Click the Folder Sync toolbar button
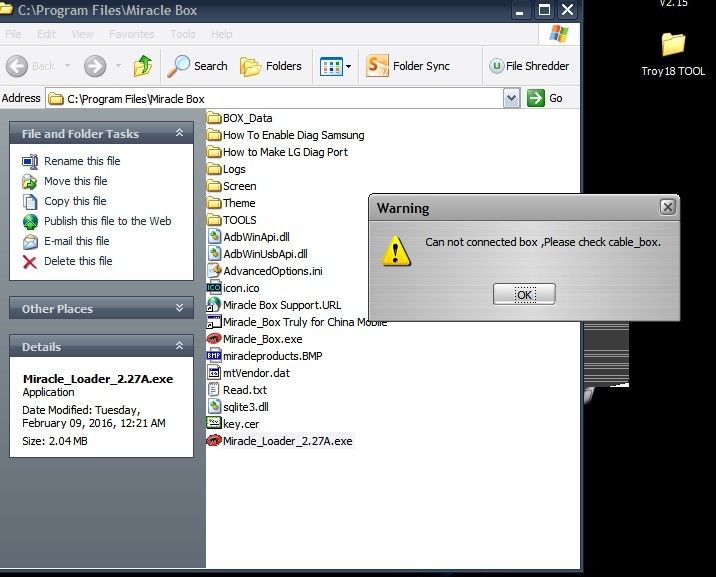This screenshot has width=716, height=577. coord(408,66)
